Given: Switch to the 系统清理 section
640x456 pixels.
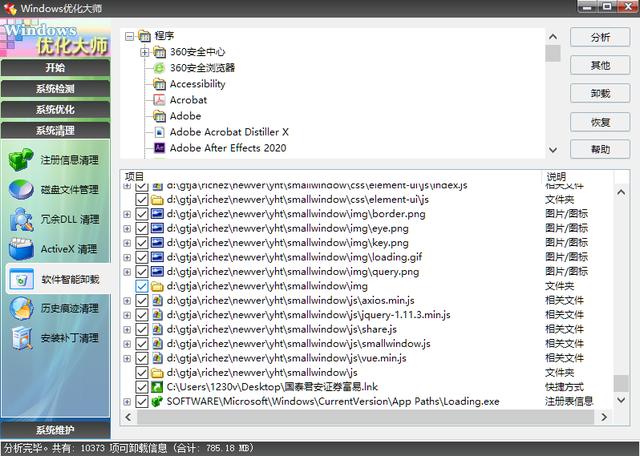Looking at the screenshot, I should coord(56,130).
